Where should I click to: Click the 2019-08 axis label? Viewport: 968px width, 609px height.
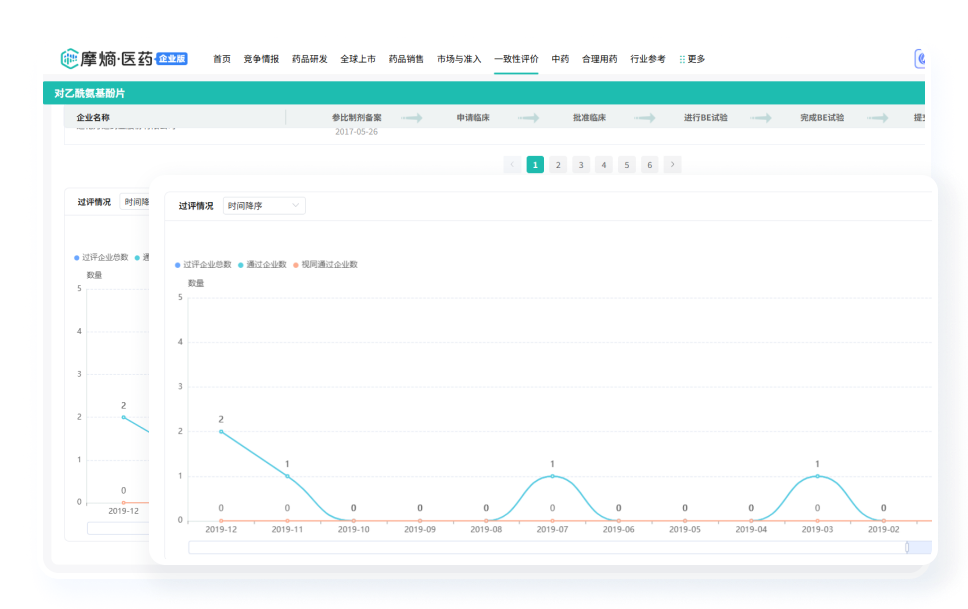pos(486,529)
